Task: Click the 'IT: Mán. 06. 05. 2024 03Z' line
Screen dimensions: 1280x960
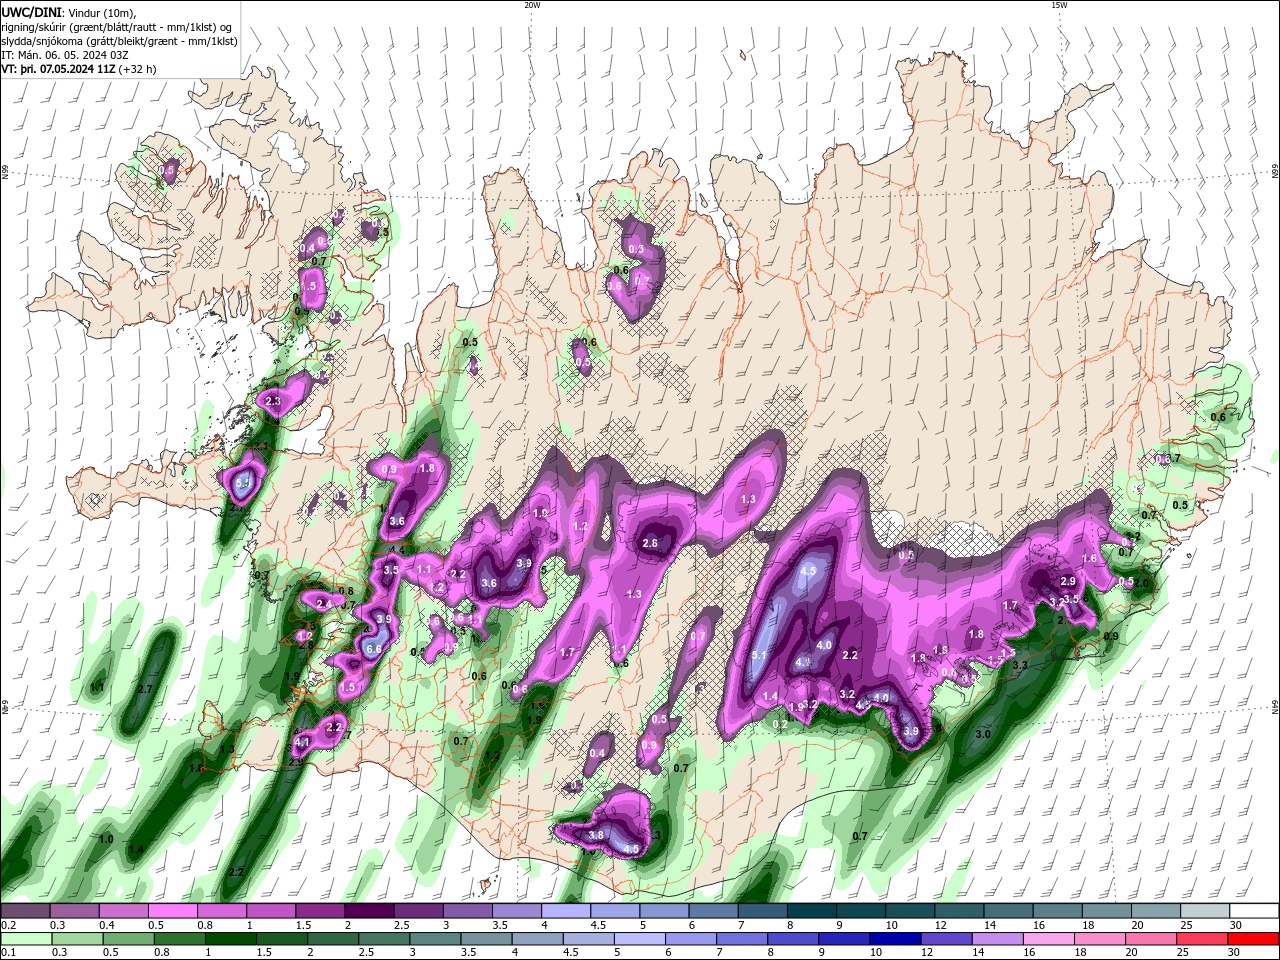Action: [65, 55]
